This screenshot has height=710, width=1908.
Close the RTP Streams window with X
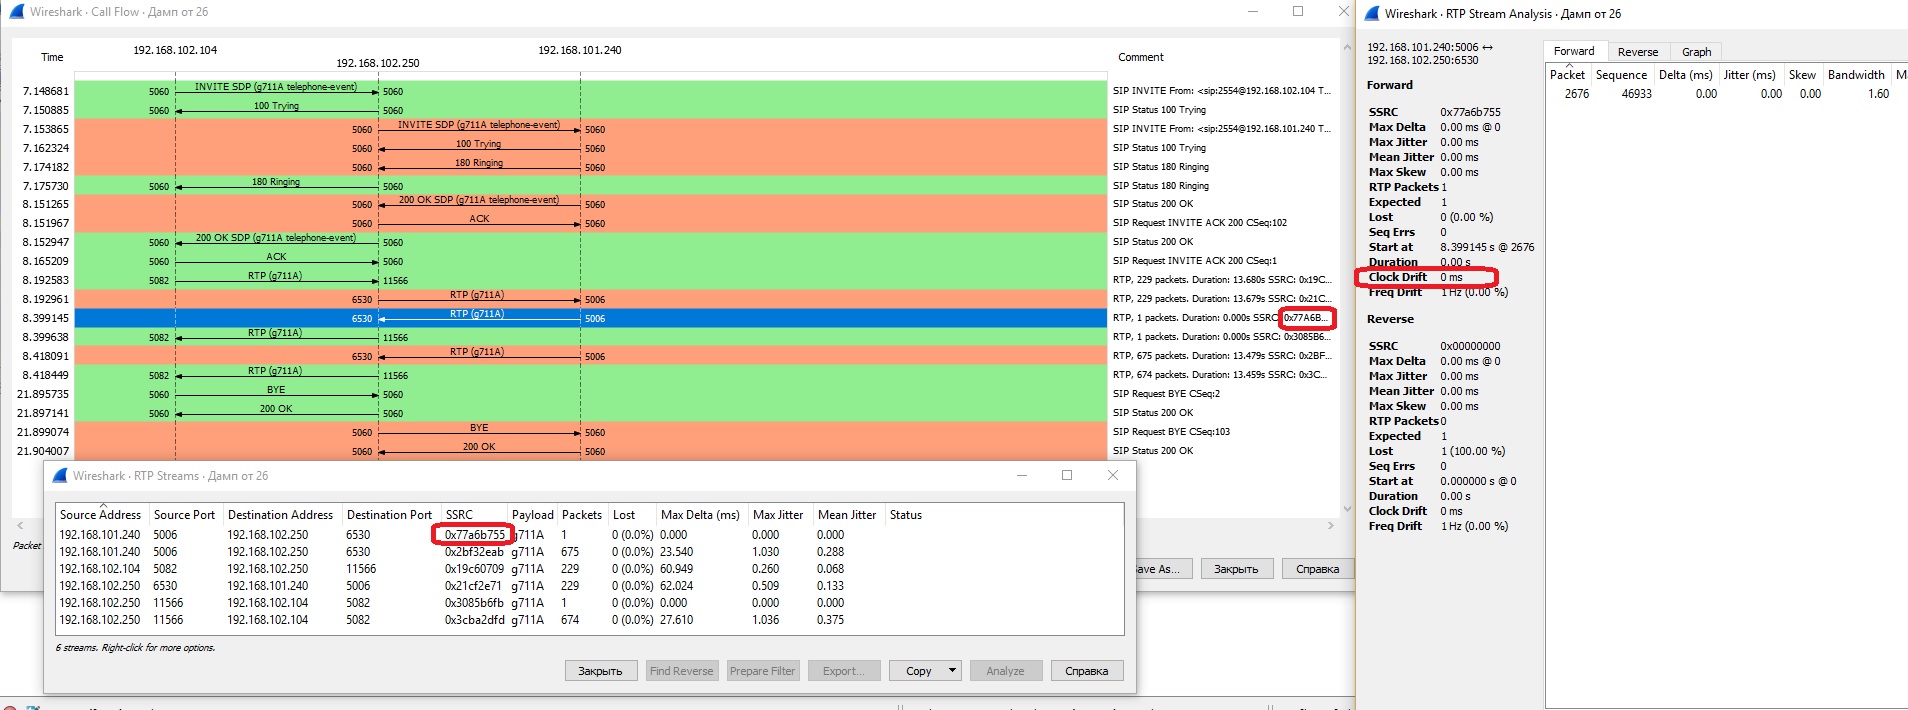1113,475
